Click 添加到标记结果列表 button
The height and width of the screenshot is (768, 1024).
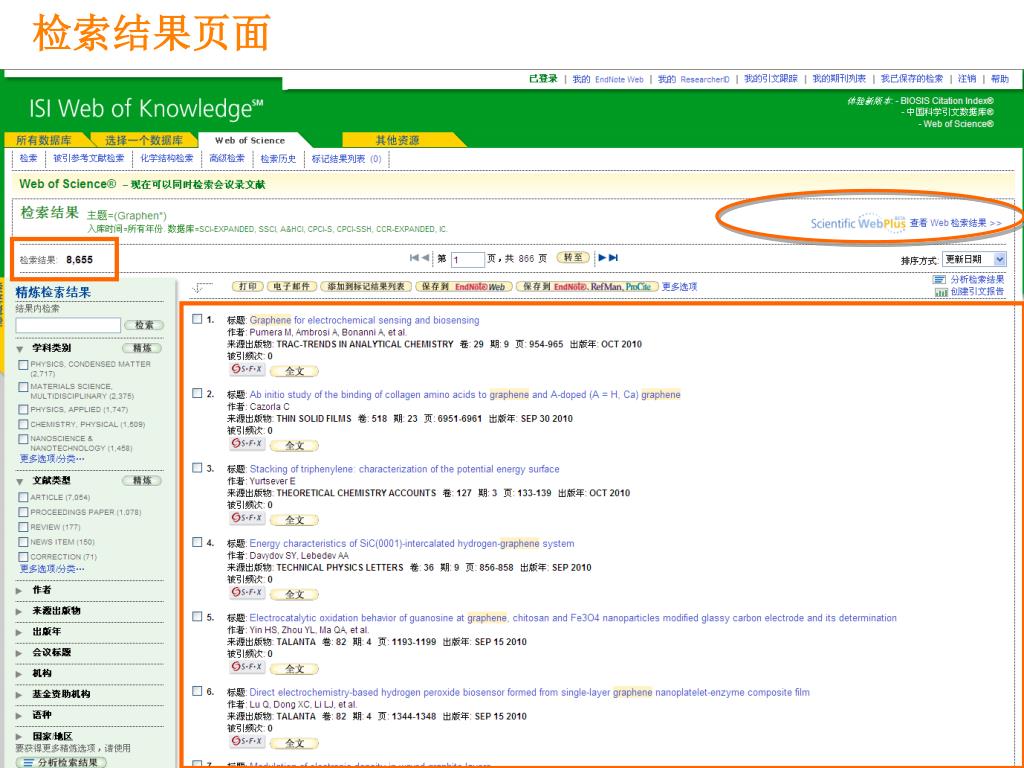[x=366, y=286]
